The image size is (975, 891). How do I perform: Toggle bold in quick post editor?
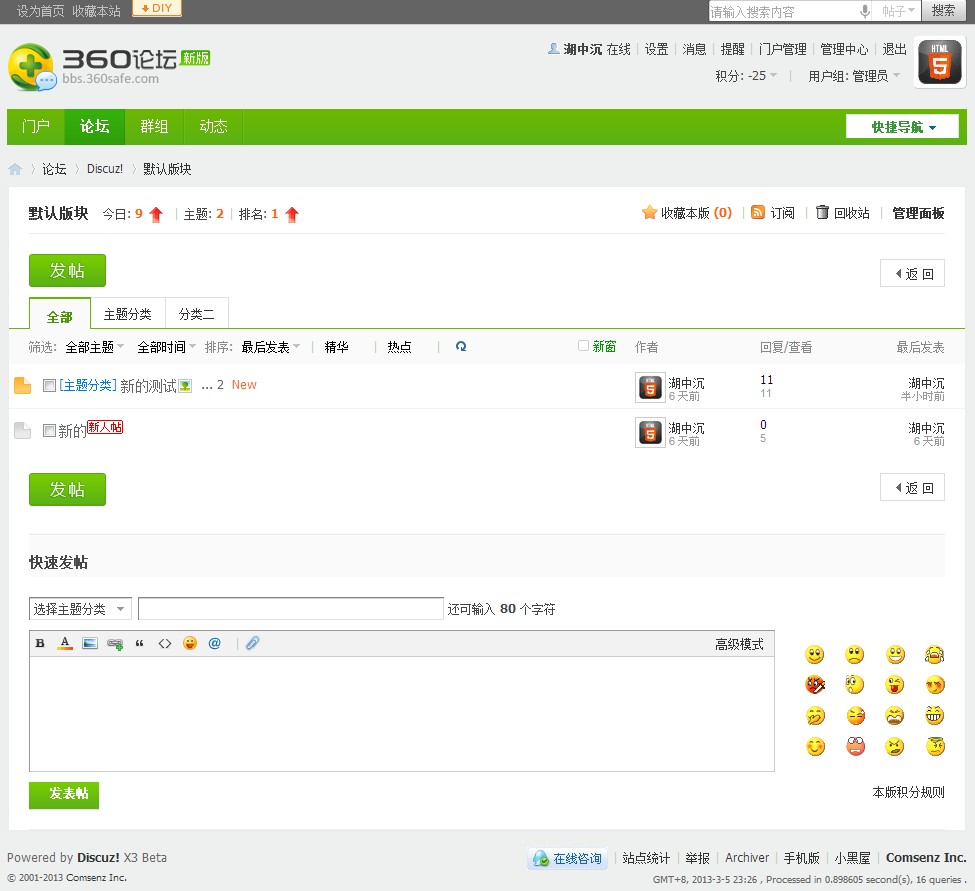pos(40,644)
